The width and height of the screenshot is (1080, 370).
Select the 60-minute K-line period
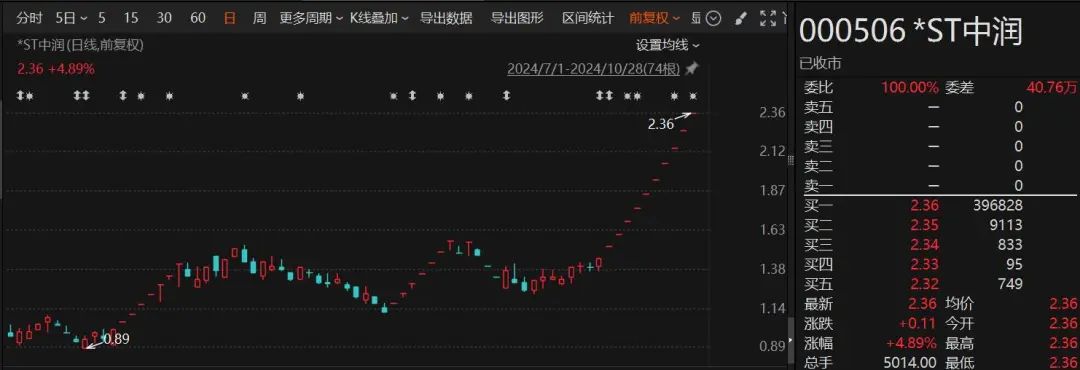(x=198, y=18)
